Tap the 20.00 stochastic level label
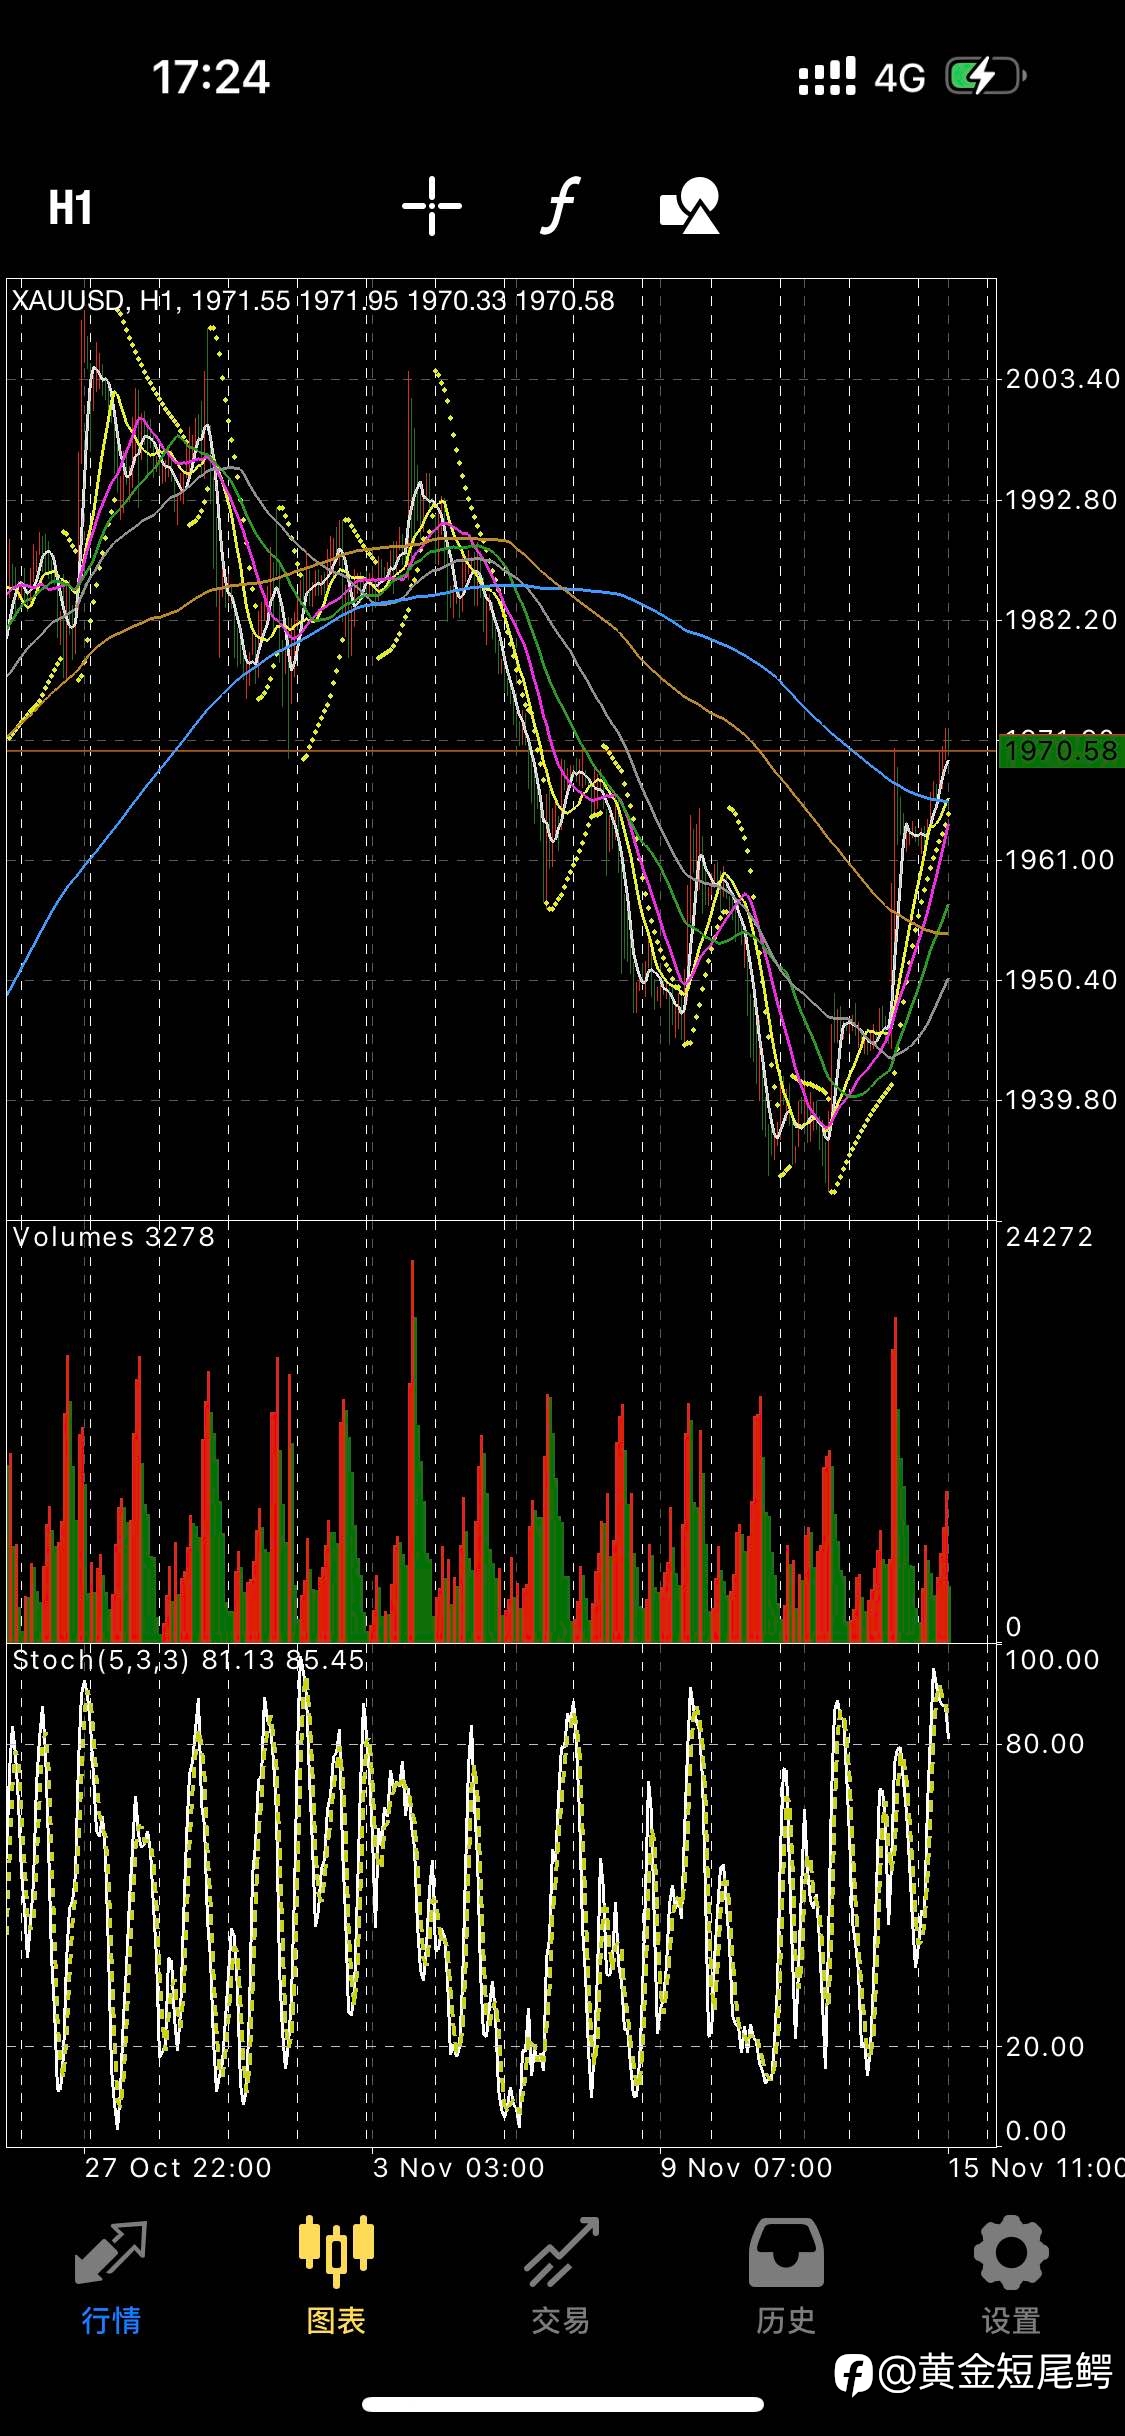This screenshot has height=2436, width=1125. (1045, 2047)
